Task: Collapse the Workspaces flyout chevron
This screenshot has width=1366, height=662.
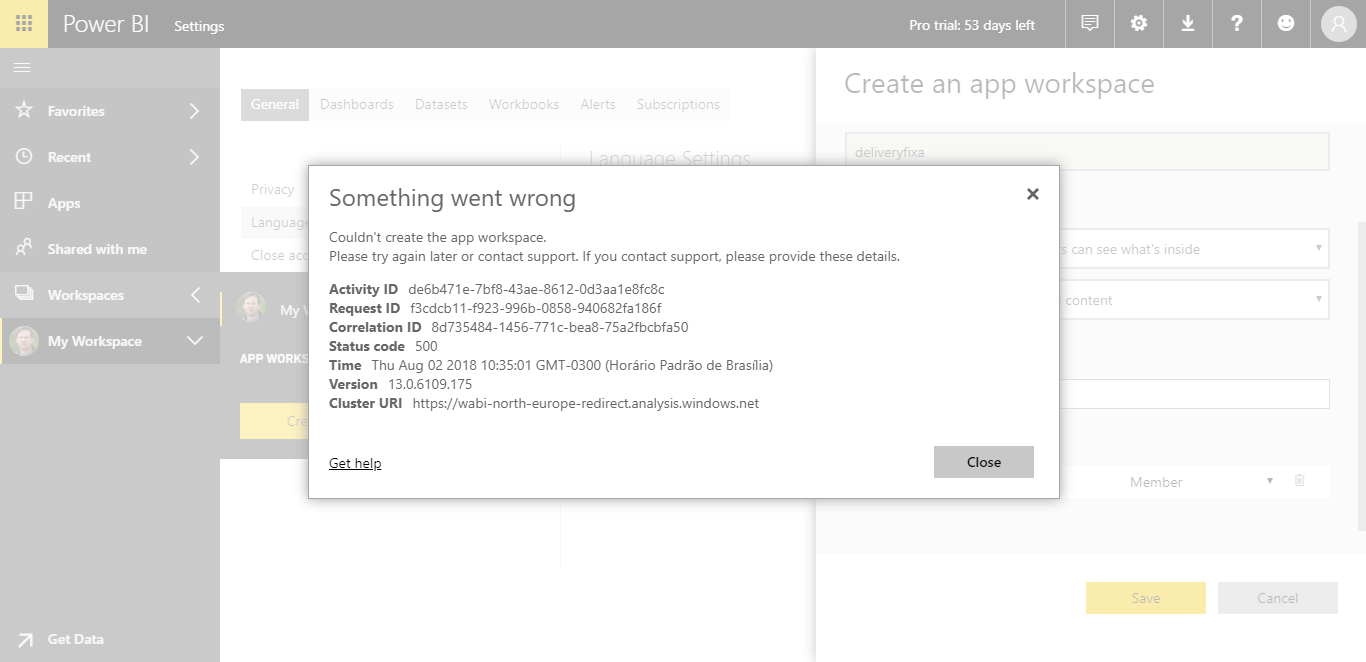Action: pyautogui.click(x=195, y=295)
